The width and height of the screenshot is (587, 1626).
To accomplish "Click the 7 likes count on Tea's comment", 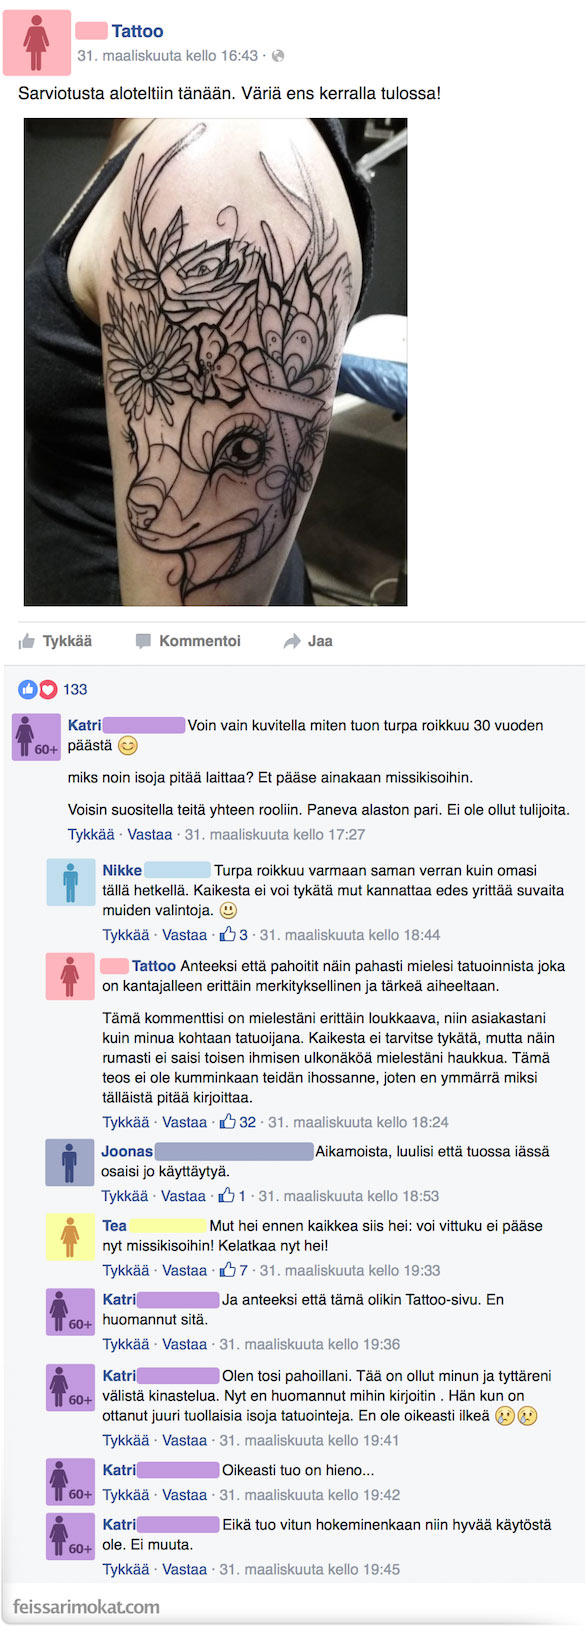I will click(x=243, y=1270).
